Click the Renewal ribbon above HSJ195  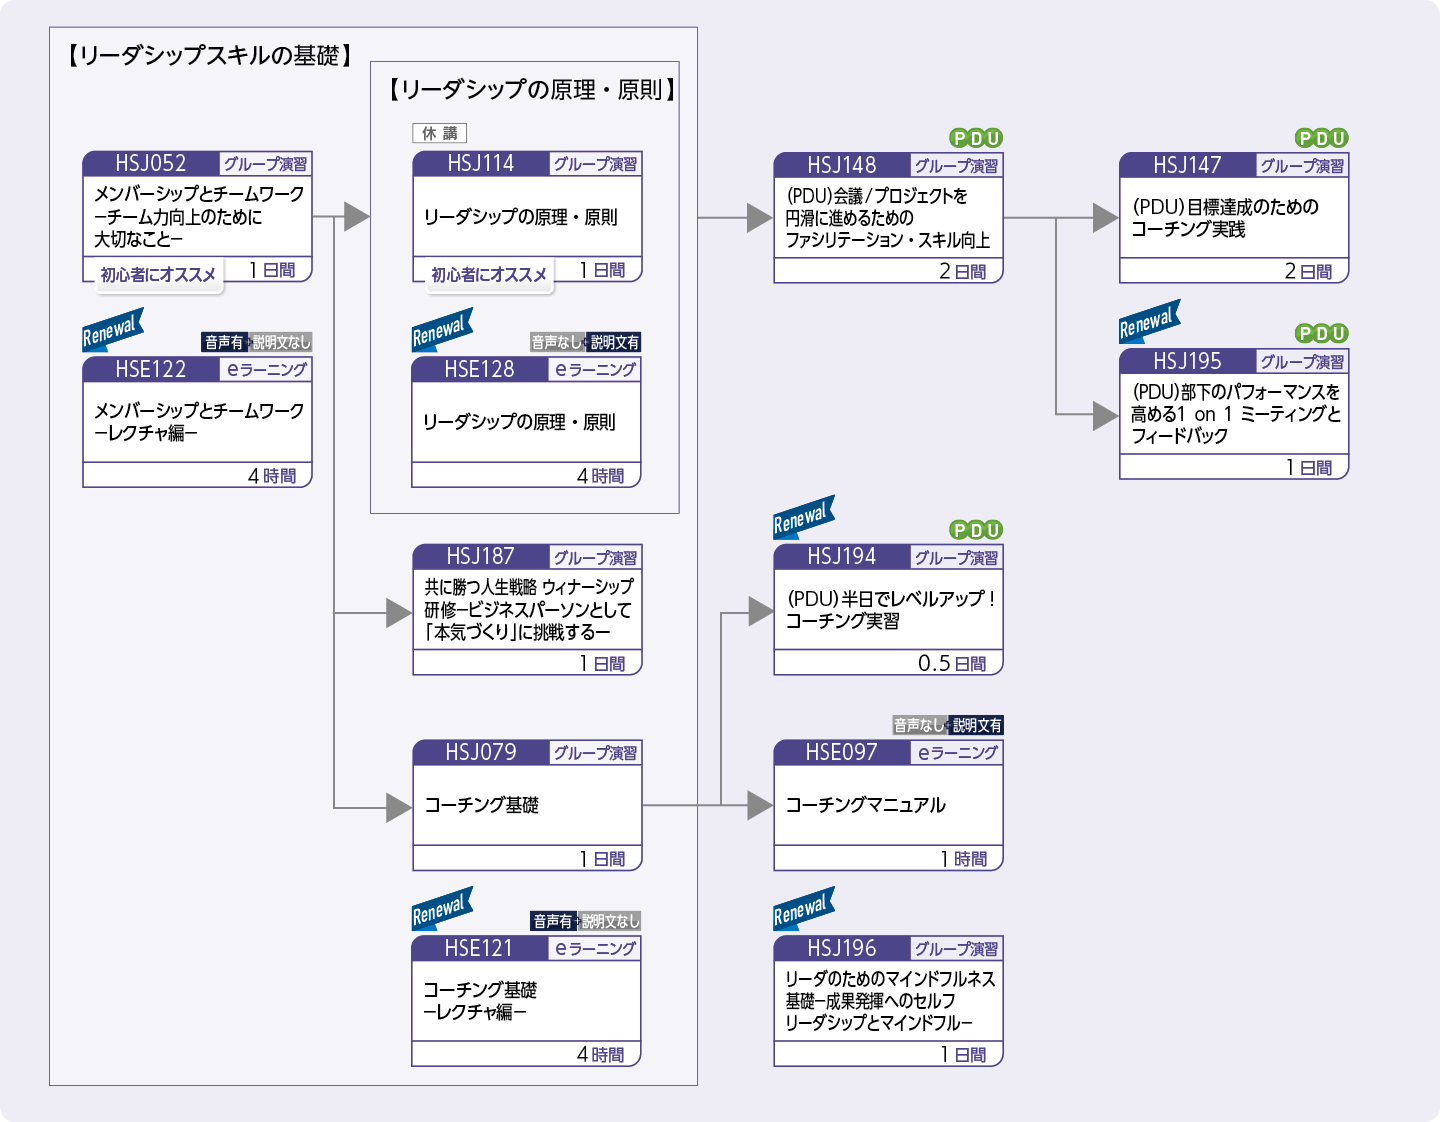click(x=1150, y=322)
